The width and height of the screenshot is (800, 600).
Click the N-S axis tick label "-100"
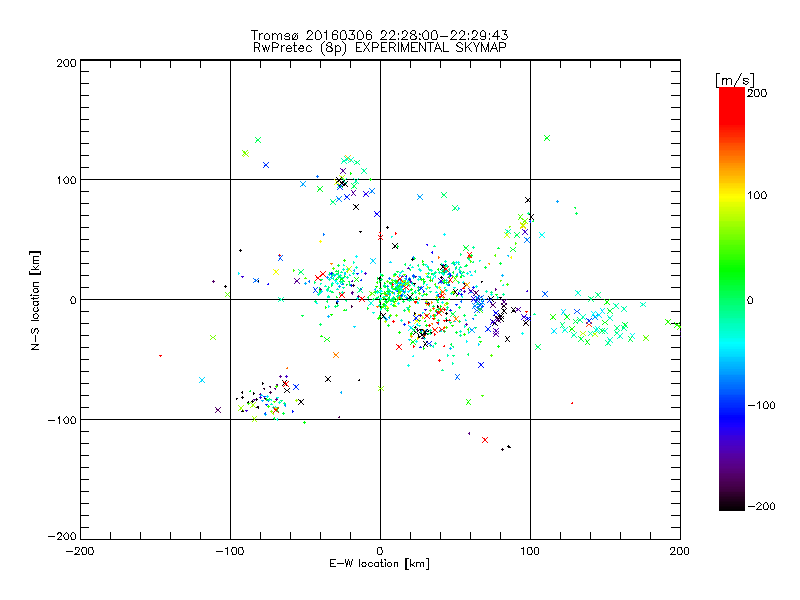click(x=62, y=420)
